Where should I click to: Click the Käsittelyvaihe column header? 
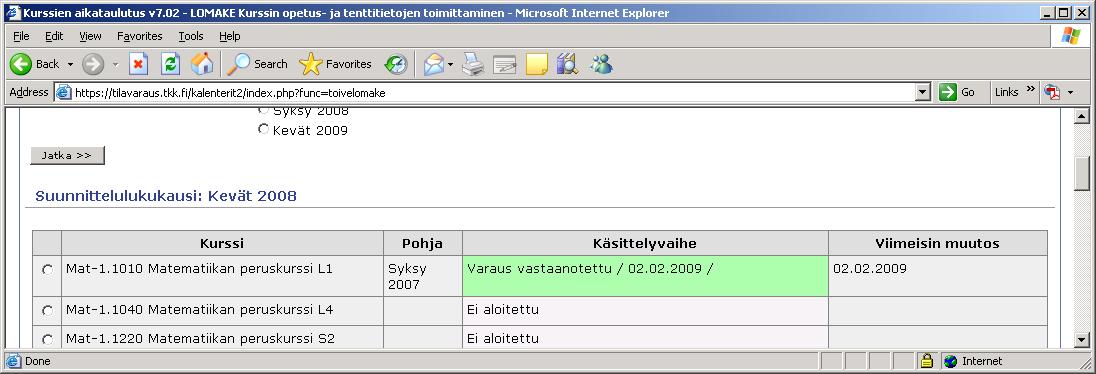645,243
